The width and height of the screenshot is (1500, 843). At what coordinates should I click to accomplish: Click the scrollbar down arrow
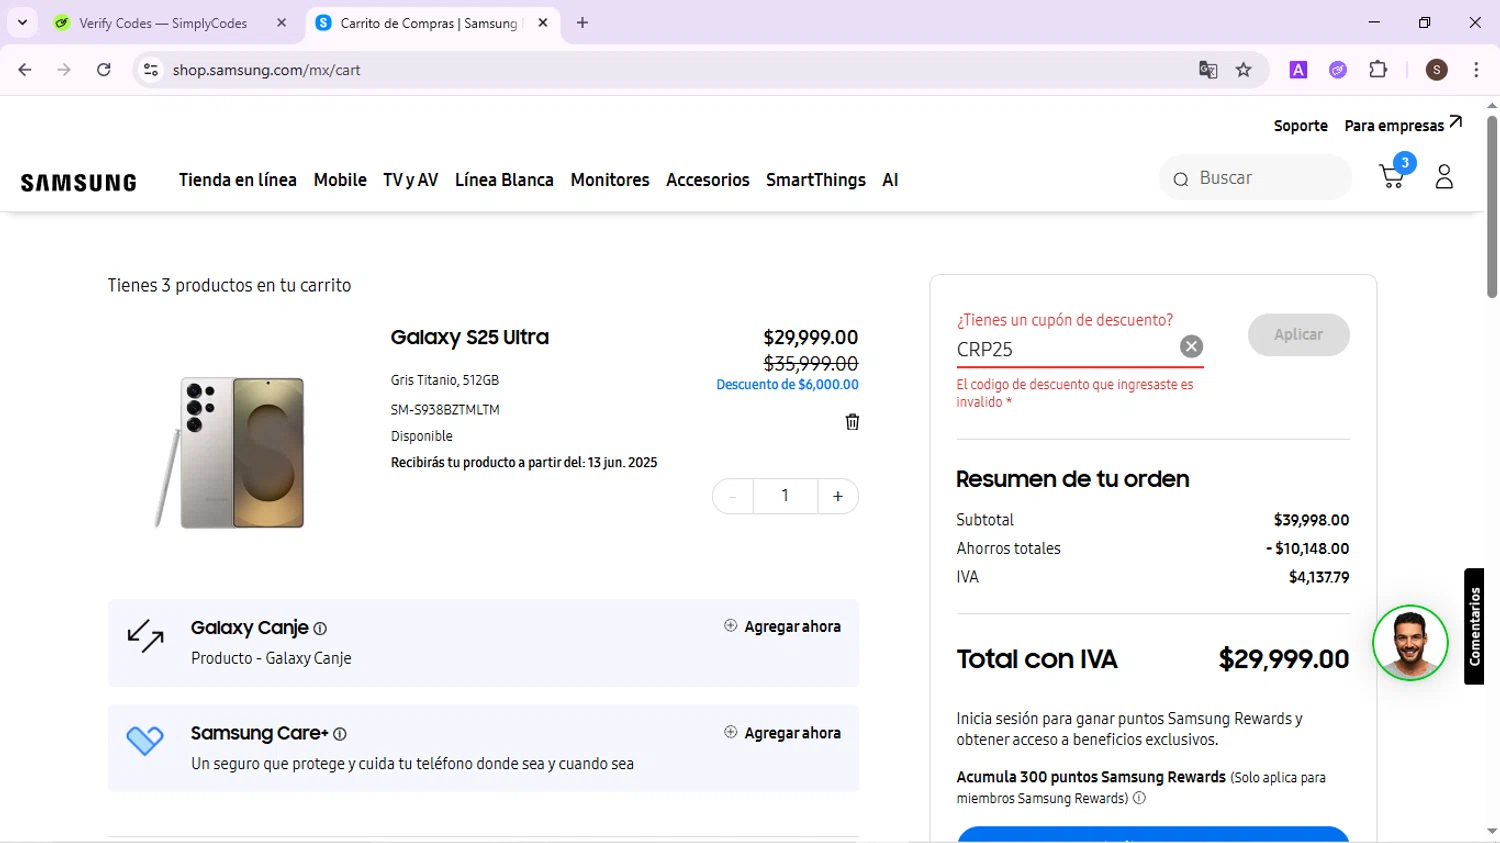coord(1492,832)
